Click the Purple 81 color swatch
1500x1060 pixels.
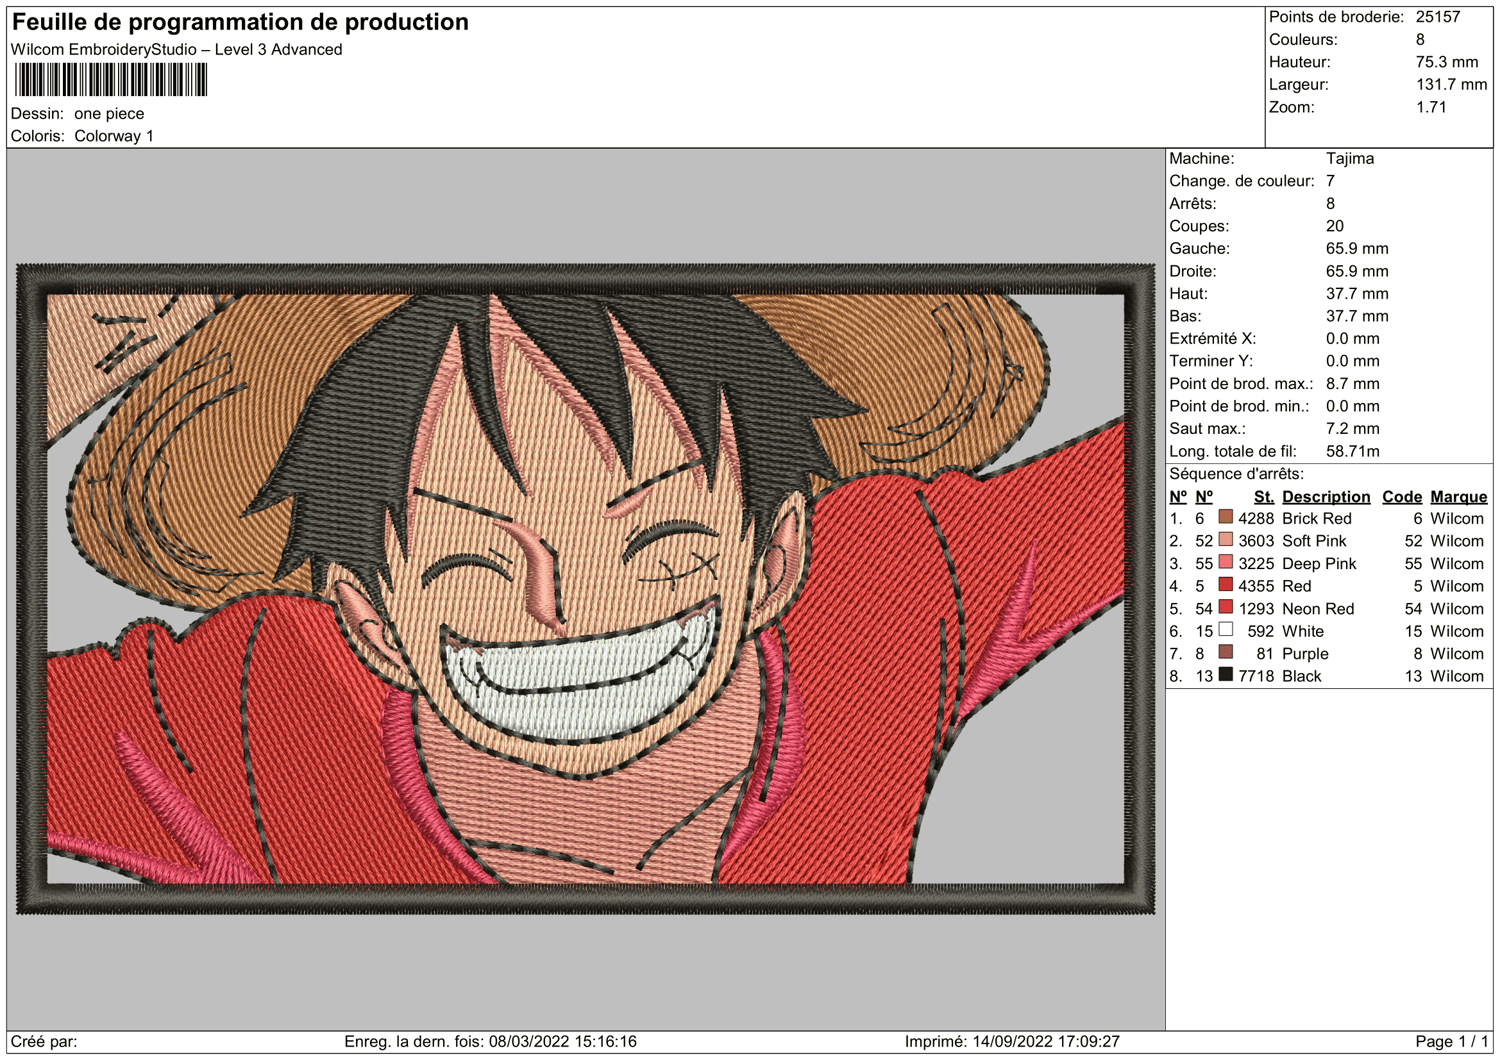click(1225, 652)
